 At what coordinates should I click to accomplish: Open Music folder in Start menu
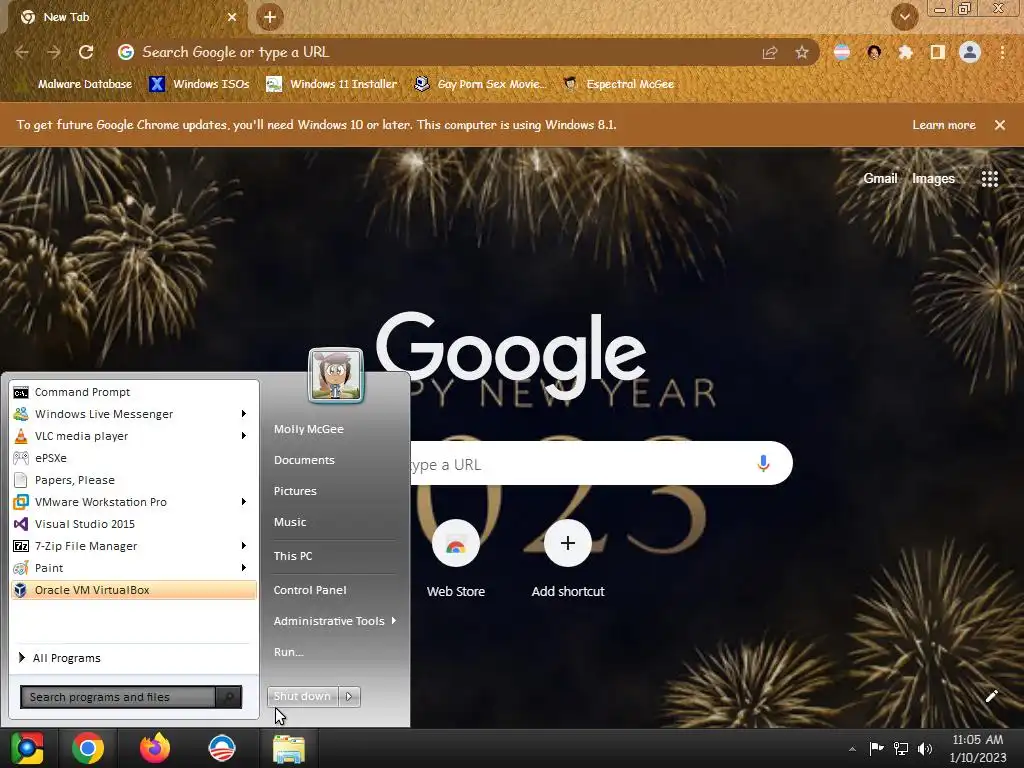point(290,522)
